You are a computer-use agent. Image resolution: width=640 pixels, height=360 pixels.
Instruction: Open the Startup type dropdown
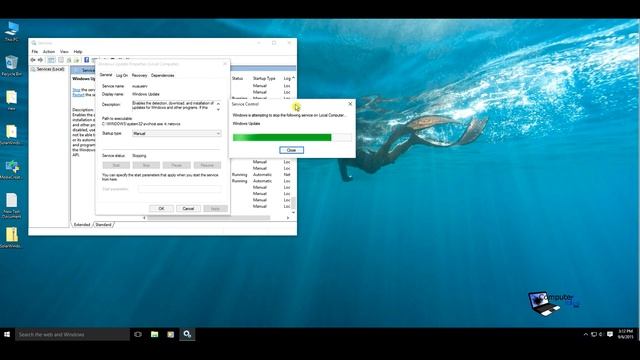tap(176, 133)
